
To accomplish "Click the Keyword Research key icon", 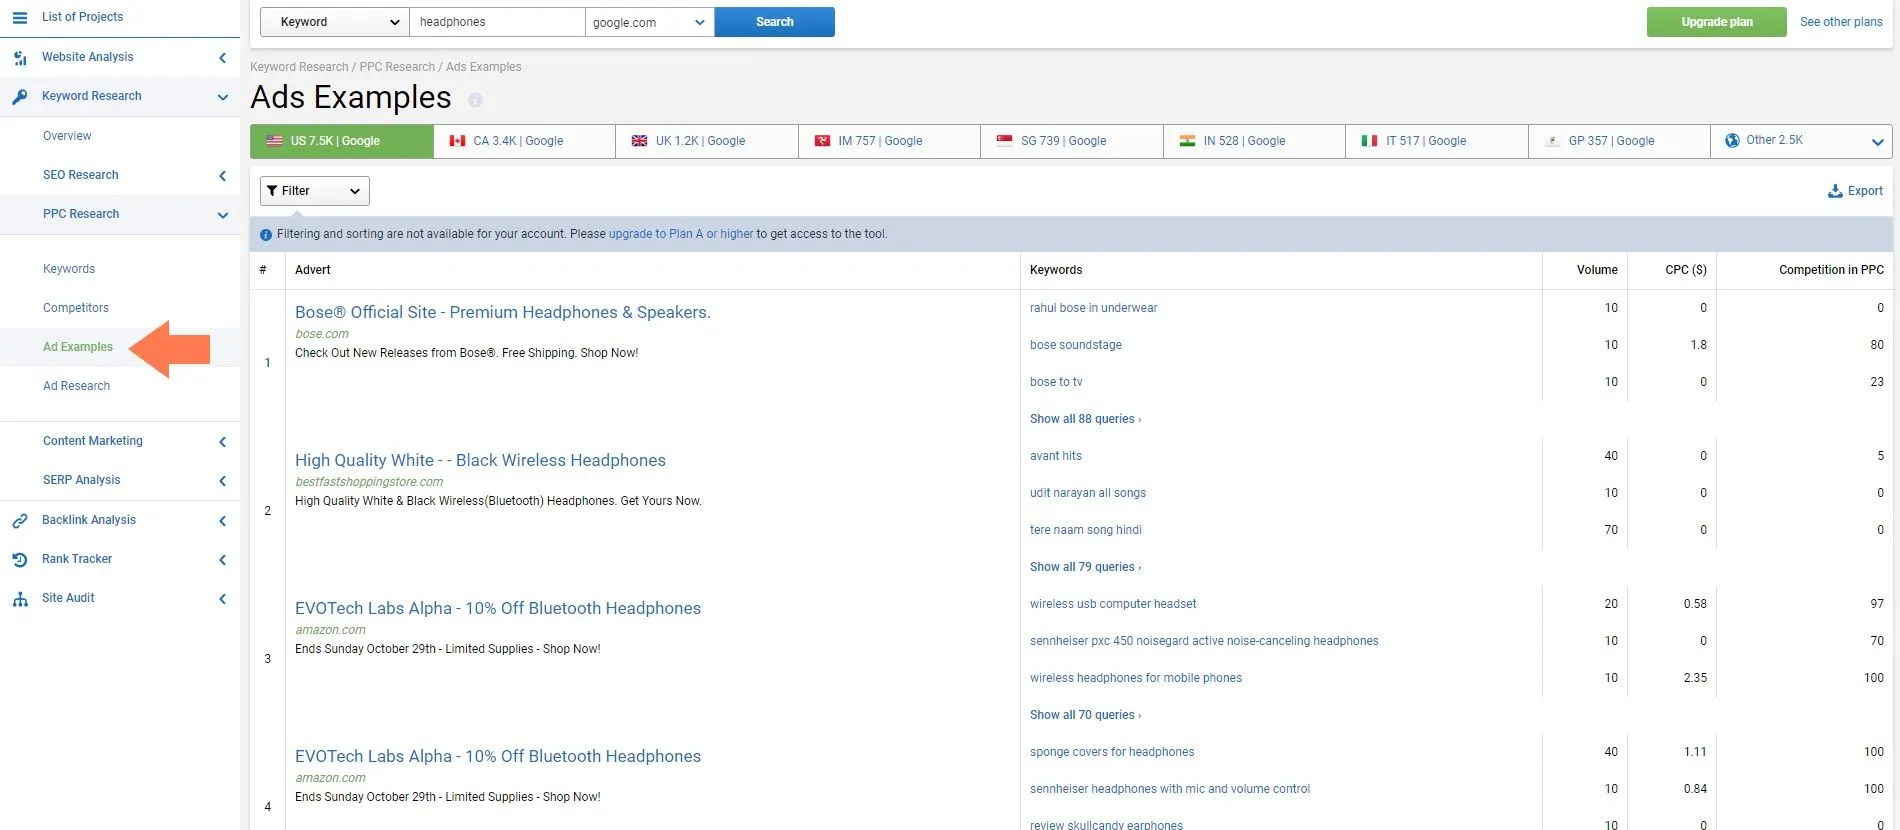I will [20, 97].
